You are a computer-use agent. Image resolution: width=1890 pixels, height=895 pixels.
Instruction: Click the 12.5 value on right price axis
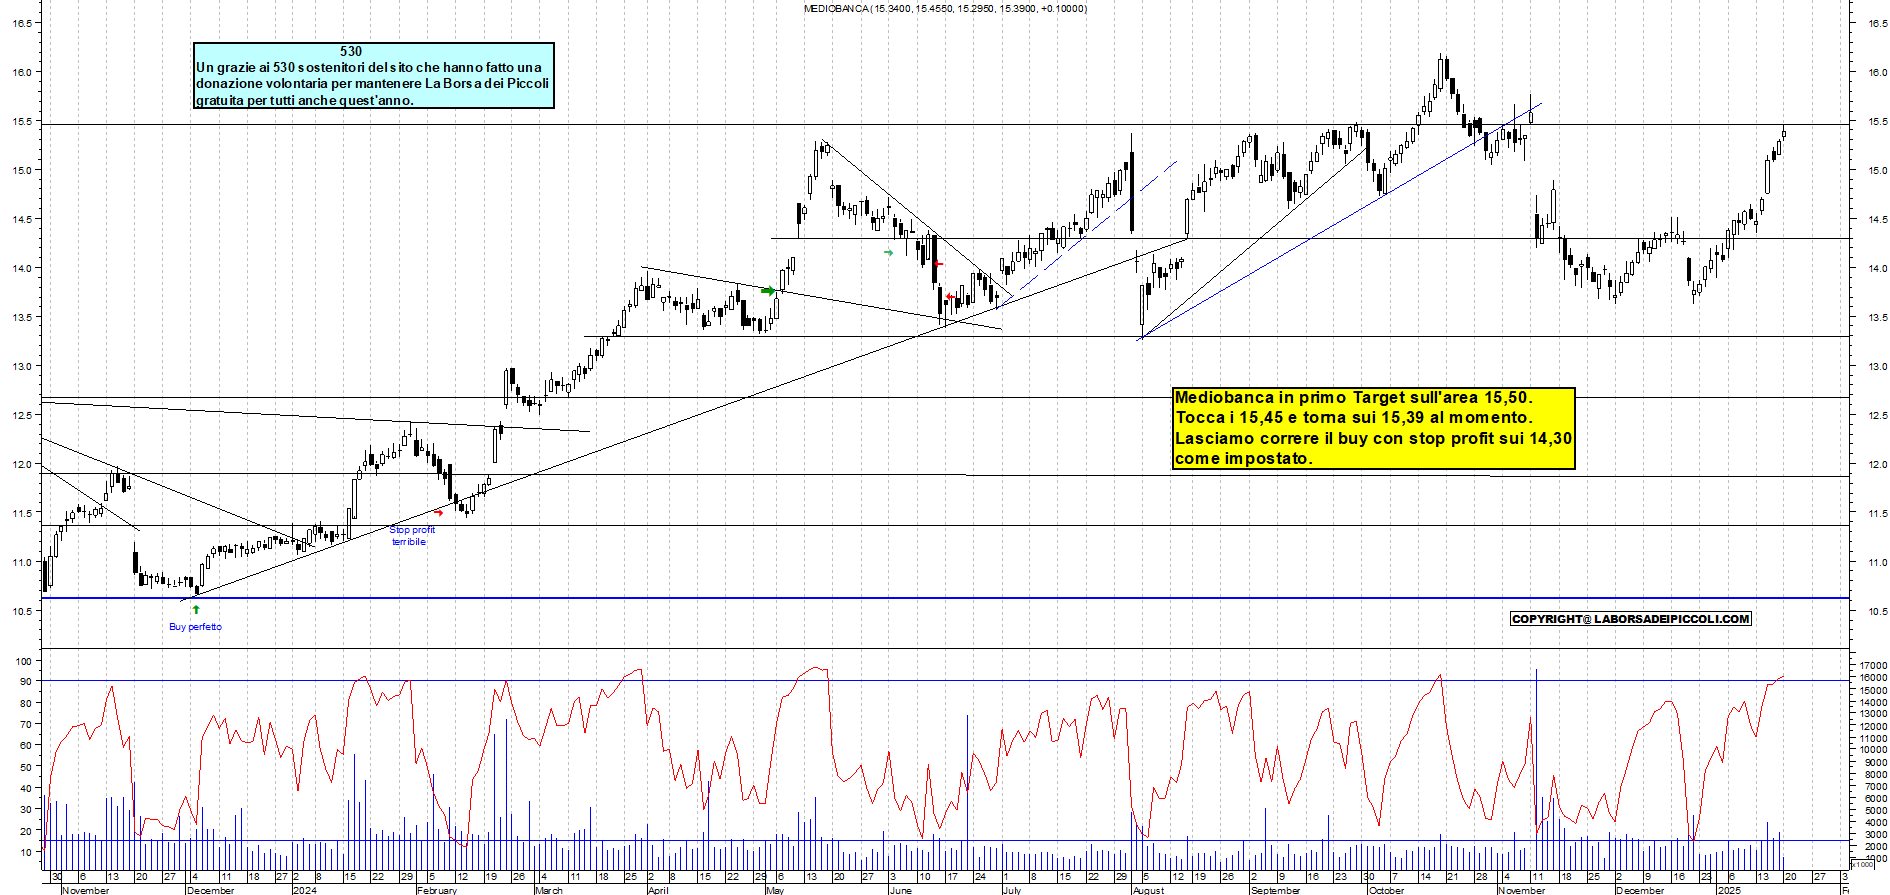[1877, 415]
